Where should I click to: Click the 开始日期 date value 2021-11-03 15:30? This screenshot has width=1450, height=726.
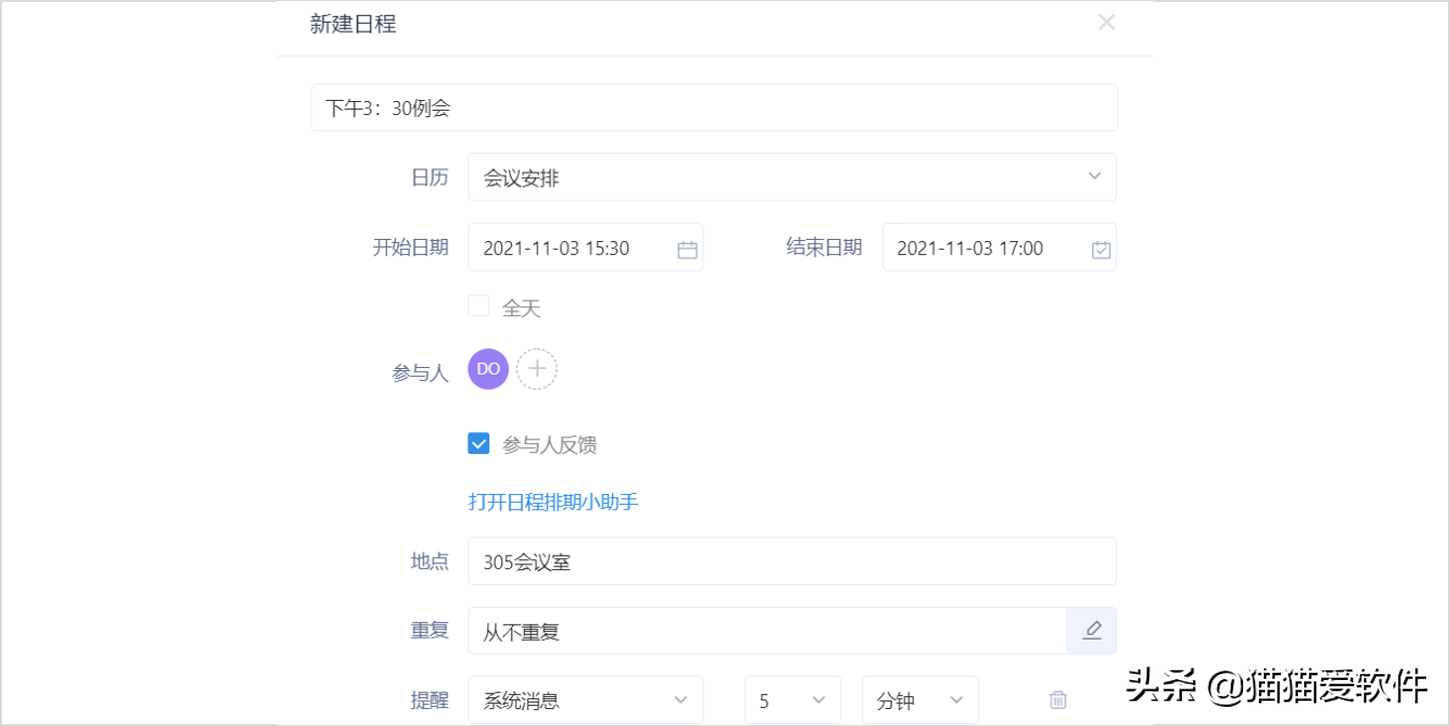click(570, 247)
